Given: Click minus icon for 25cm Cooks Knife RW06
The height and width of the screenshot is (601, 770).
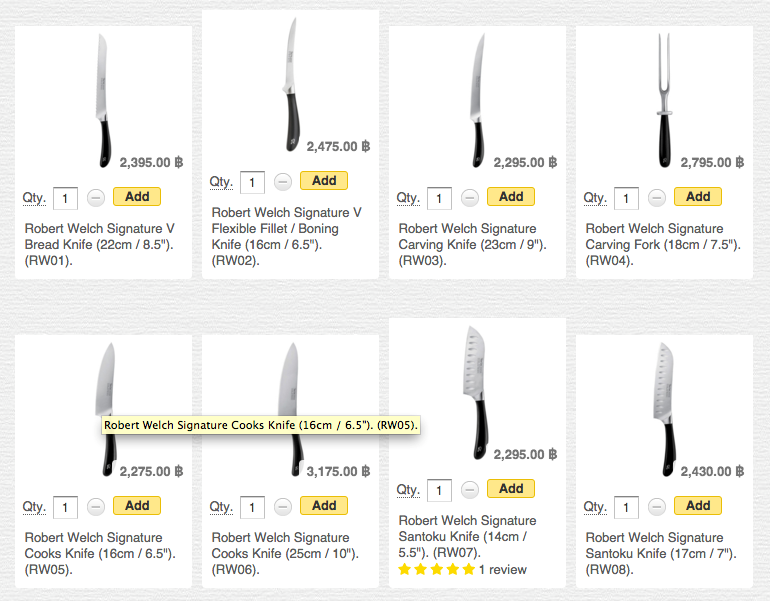Looking at the screenshot, I should tap(283, 507).
